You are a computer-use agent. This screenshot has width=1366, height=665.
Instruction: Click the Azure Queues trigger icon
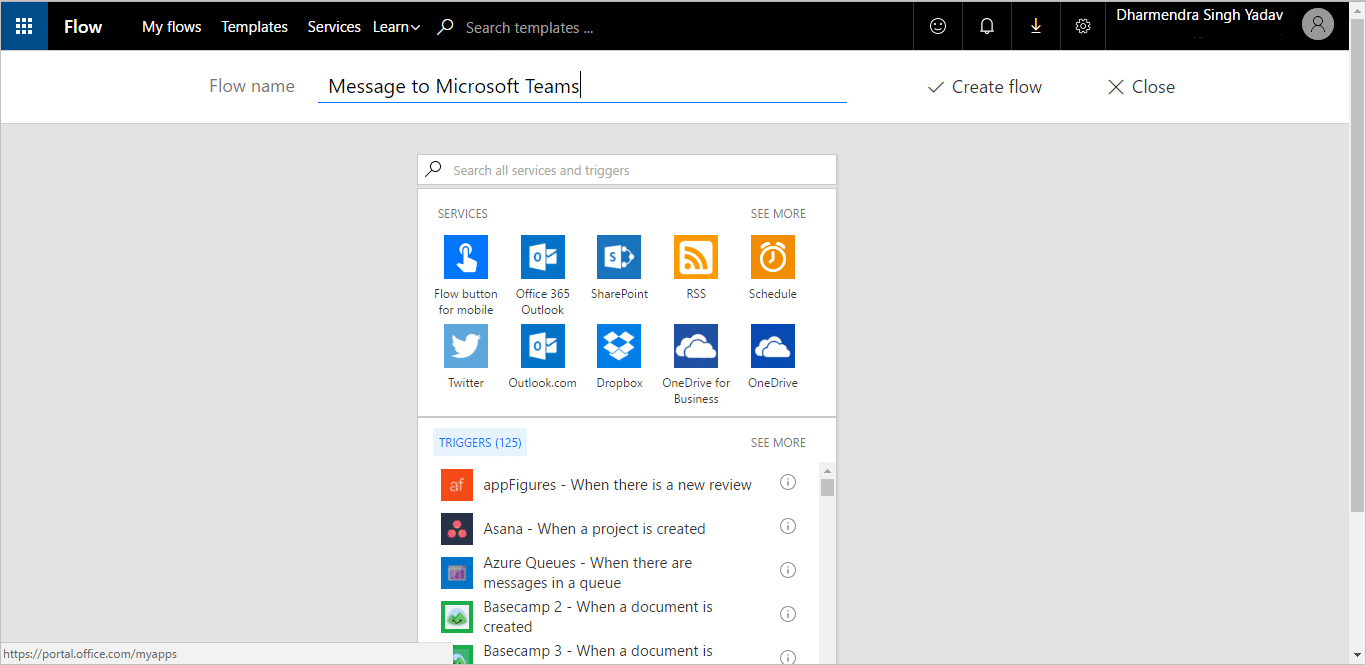pos(457,573)
